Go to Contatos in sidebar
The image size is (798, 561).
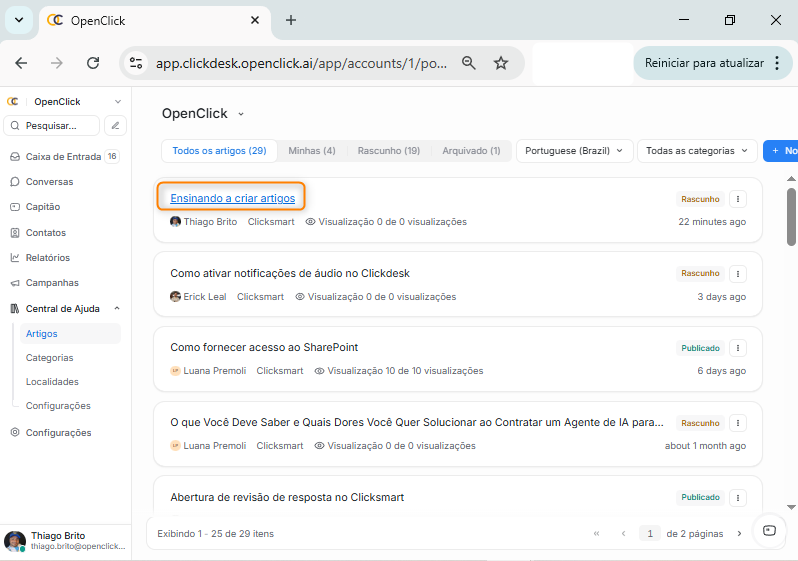click(45, 233)
